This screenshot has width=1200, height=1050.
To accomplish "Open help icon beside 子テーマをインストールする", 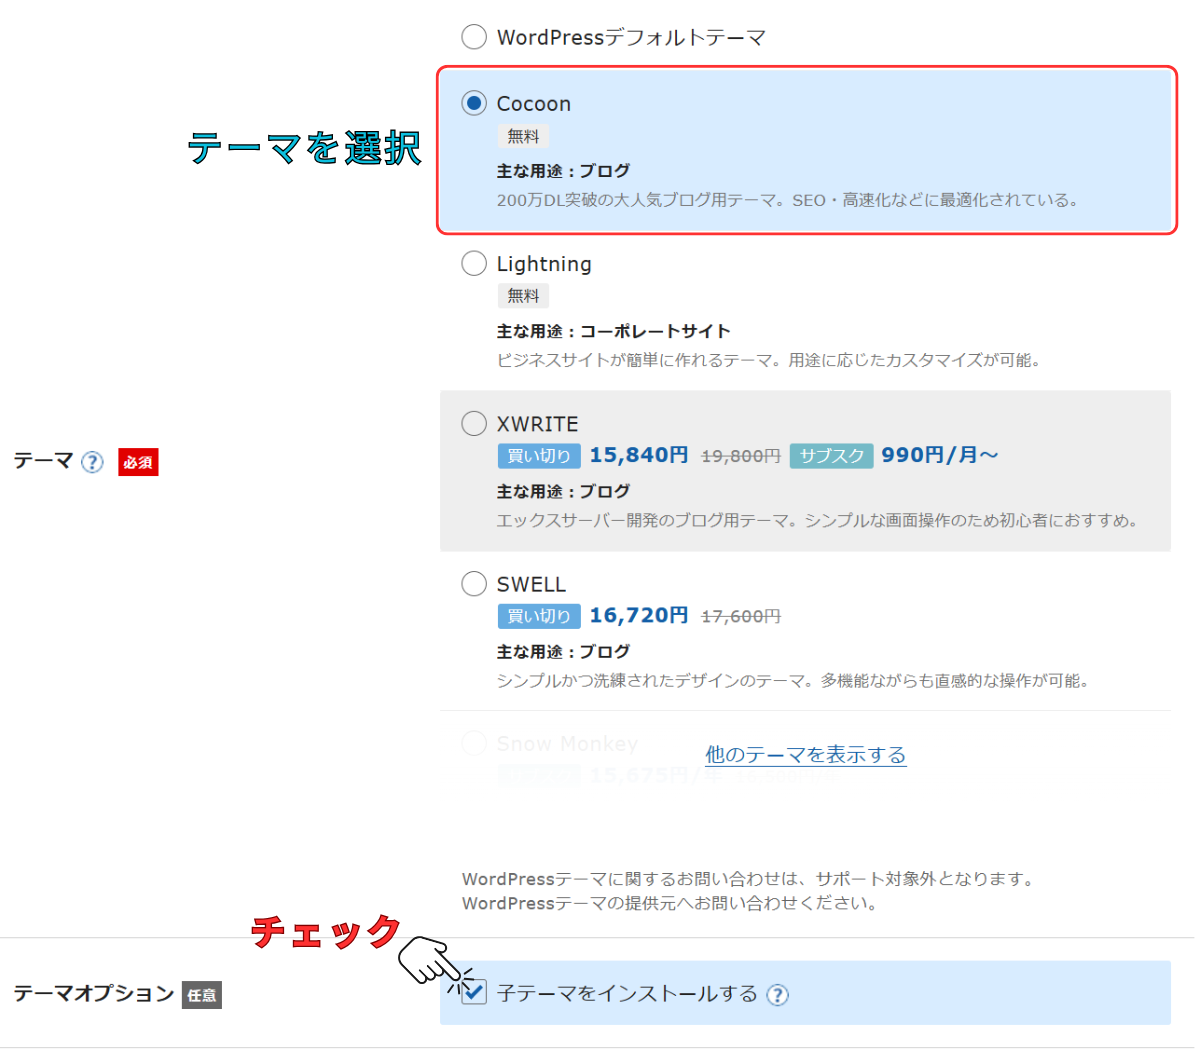I will (777, 994).
